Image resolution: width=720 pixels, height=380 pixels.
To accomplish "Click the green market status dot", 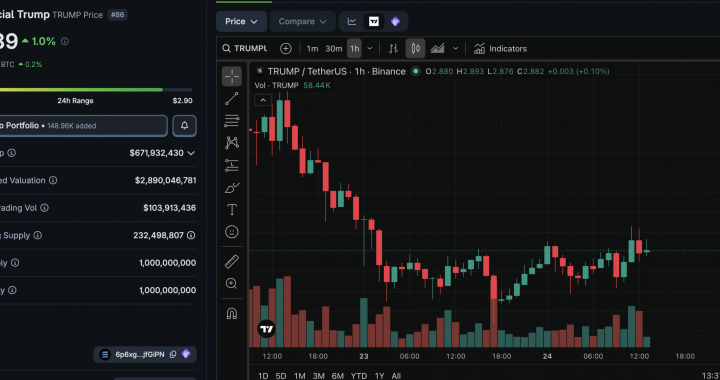I will tap(416, 71).
